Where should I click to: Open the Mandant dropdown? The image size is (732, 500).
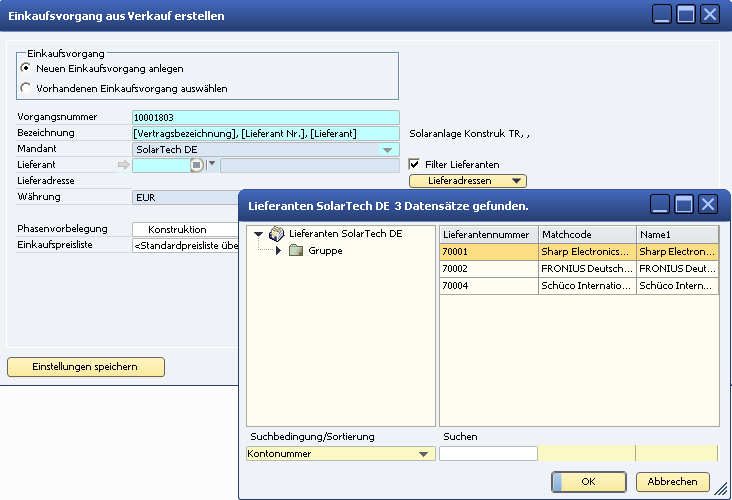(388, 149)
